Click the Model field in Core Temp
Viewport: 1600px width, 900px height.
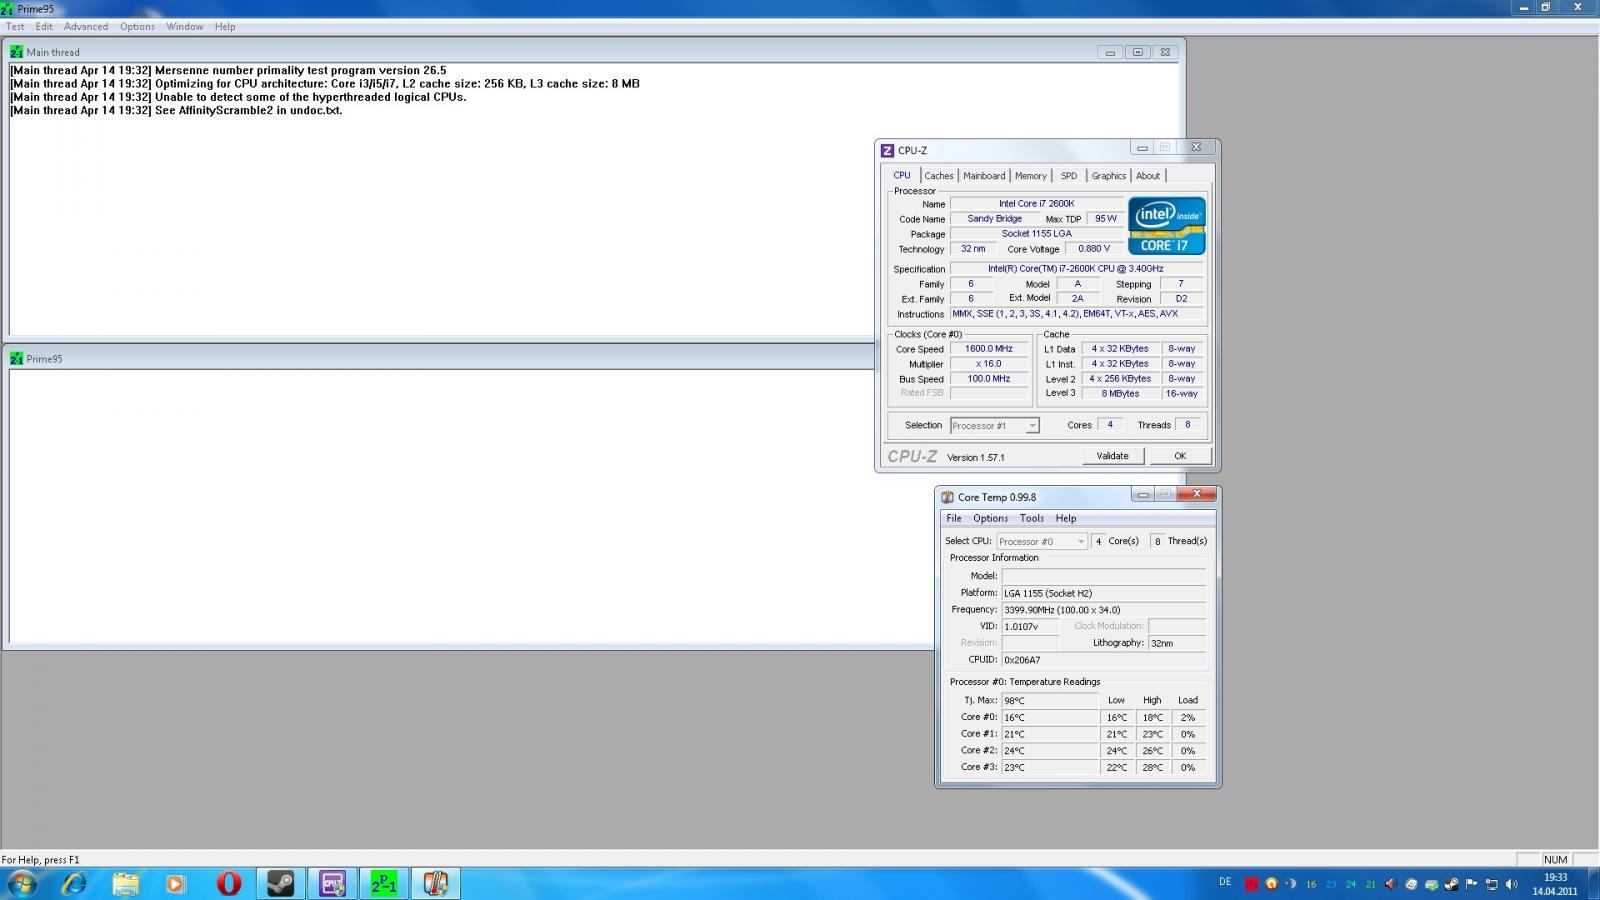[x=1104, y=576]
